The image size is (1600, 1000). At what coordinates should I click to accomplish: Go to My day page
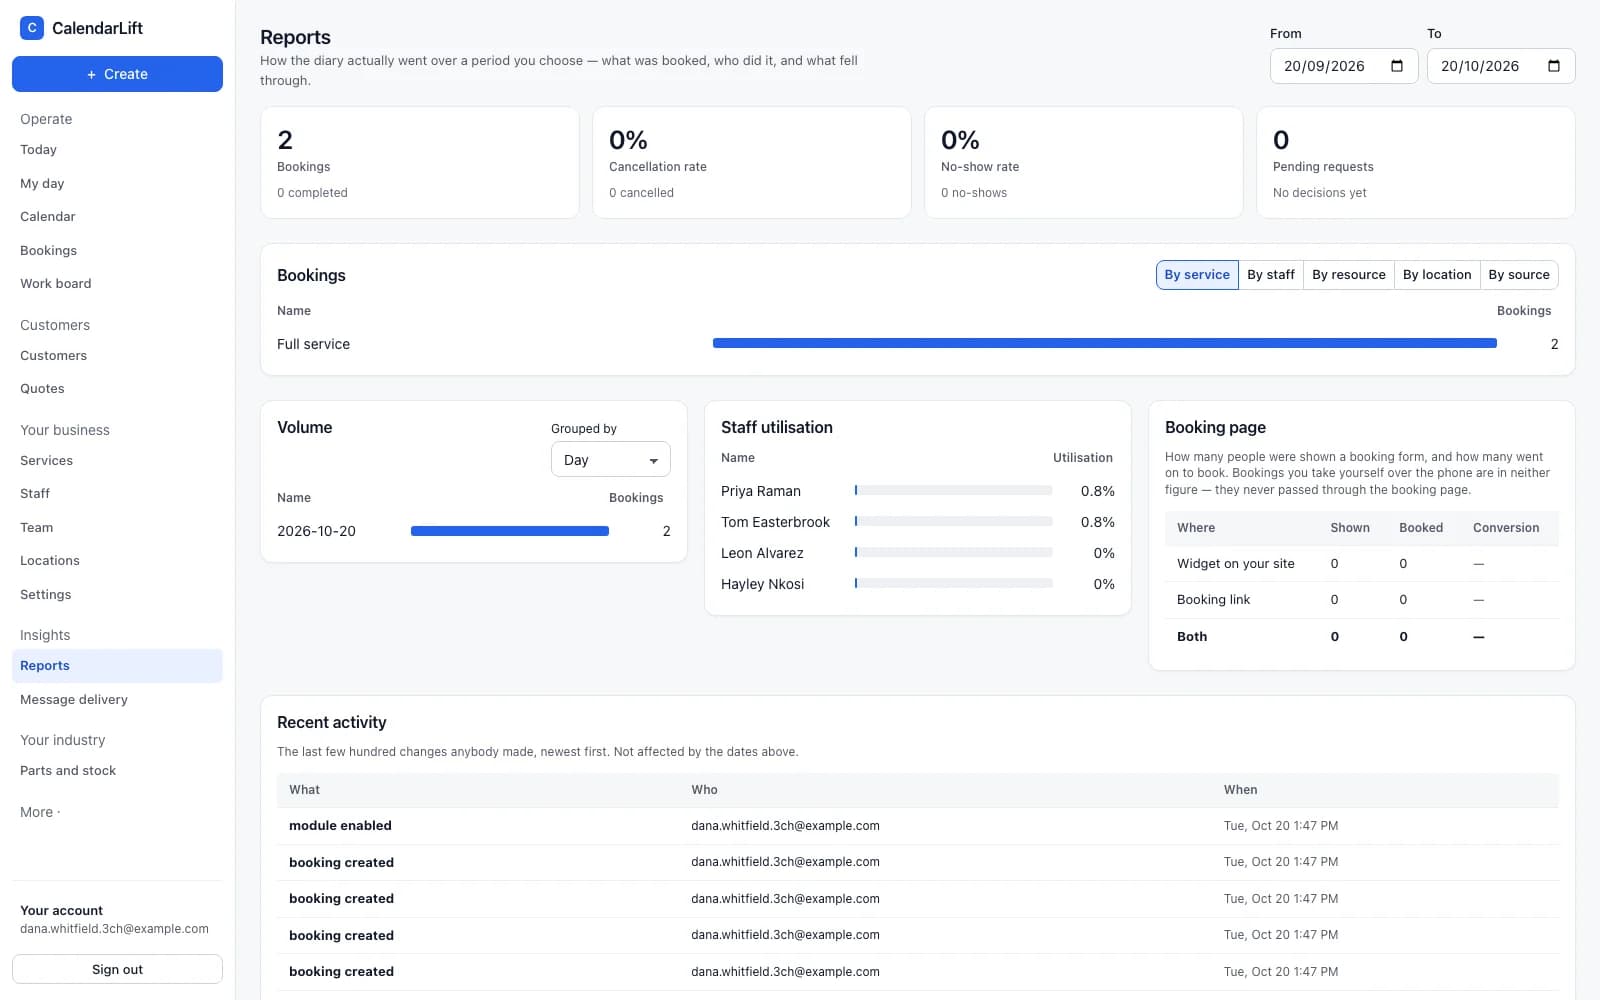(117, 184)
